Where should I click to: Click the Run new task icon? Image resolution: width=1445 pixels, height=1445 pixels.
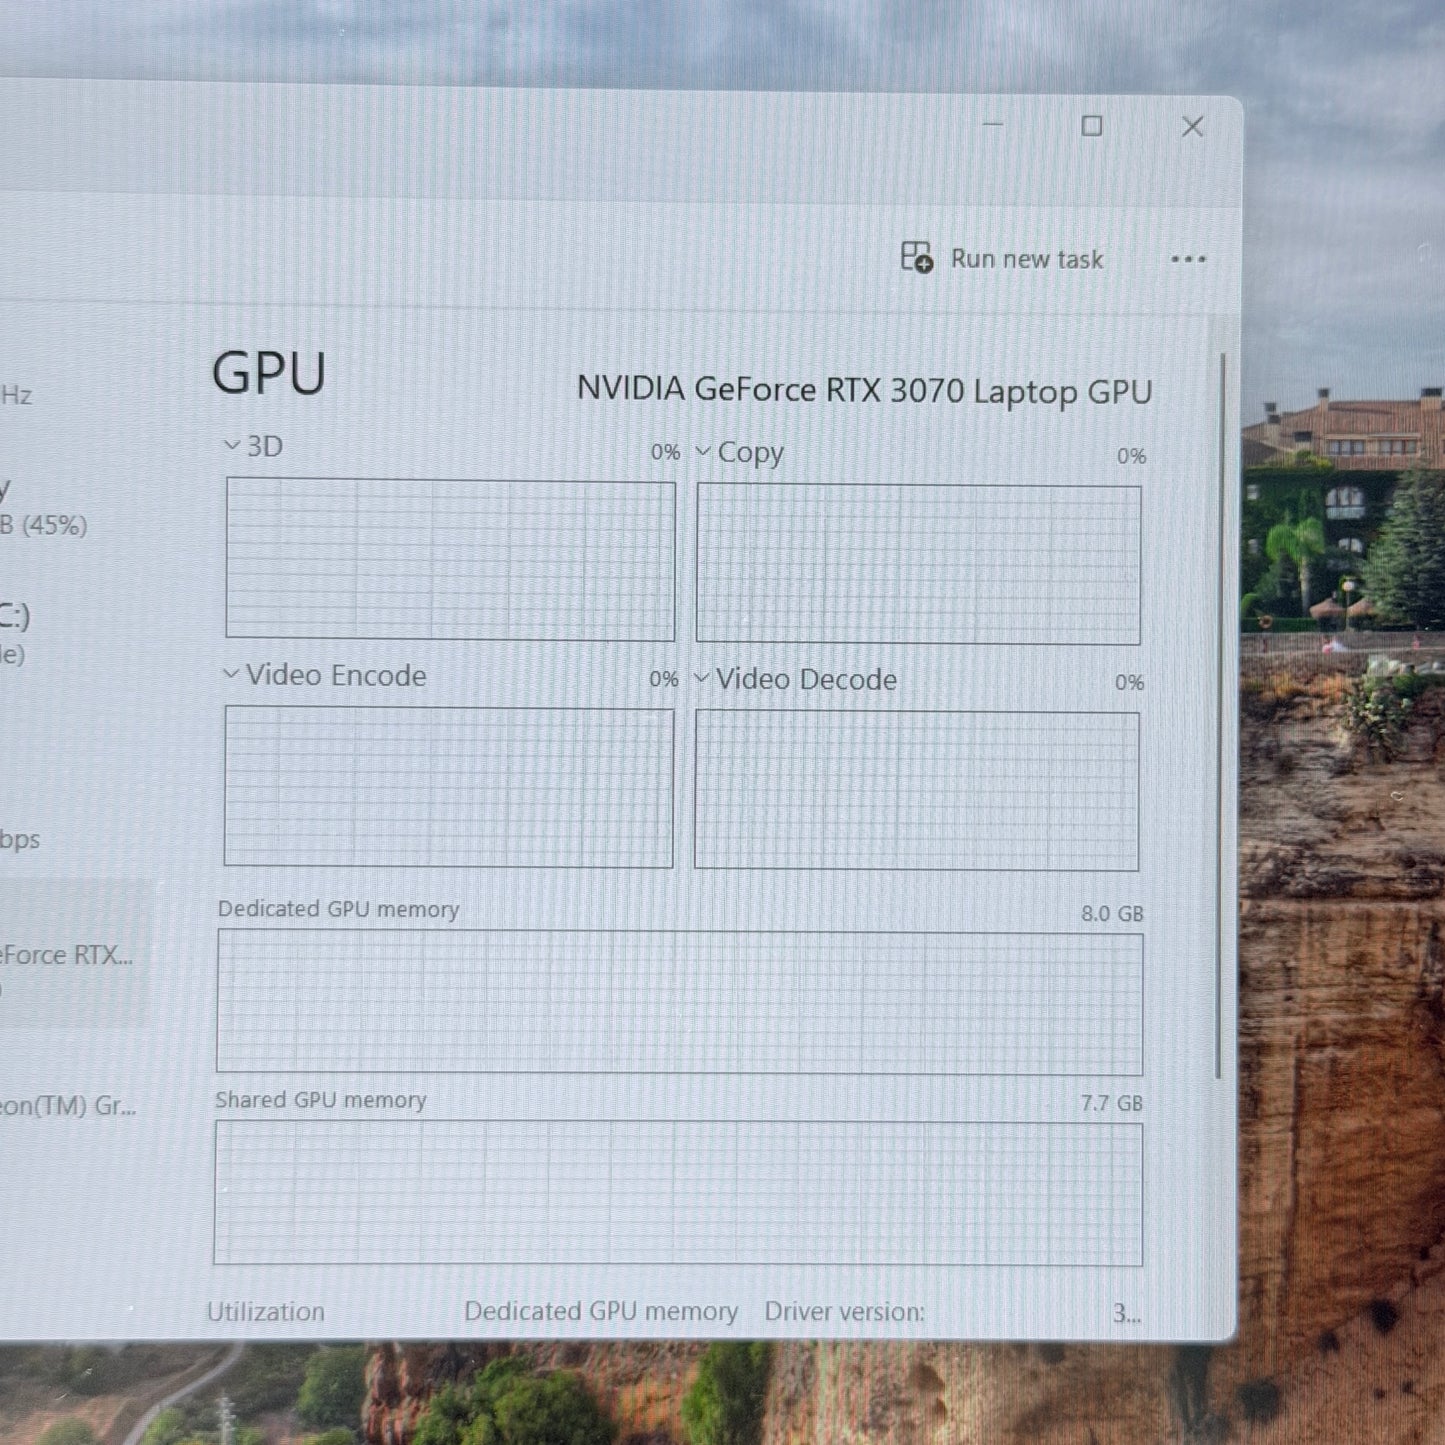916,258
